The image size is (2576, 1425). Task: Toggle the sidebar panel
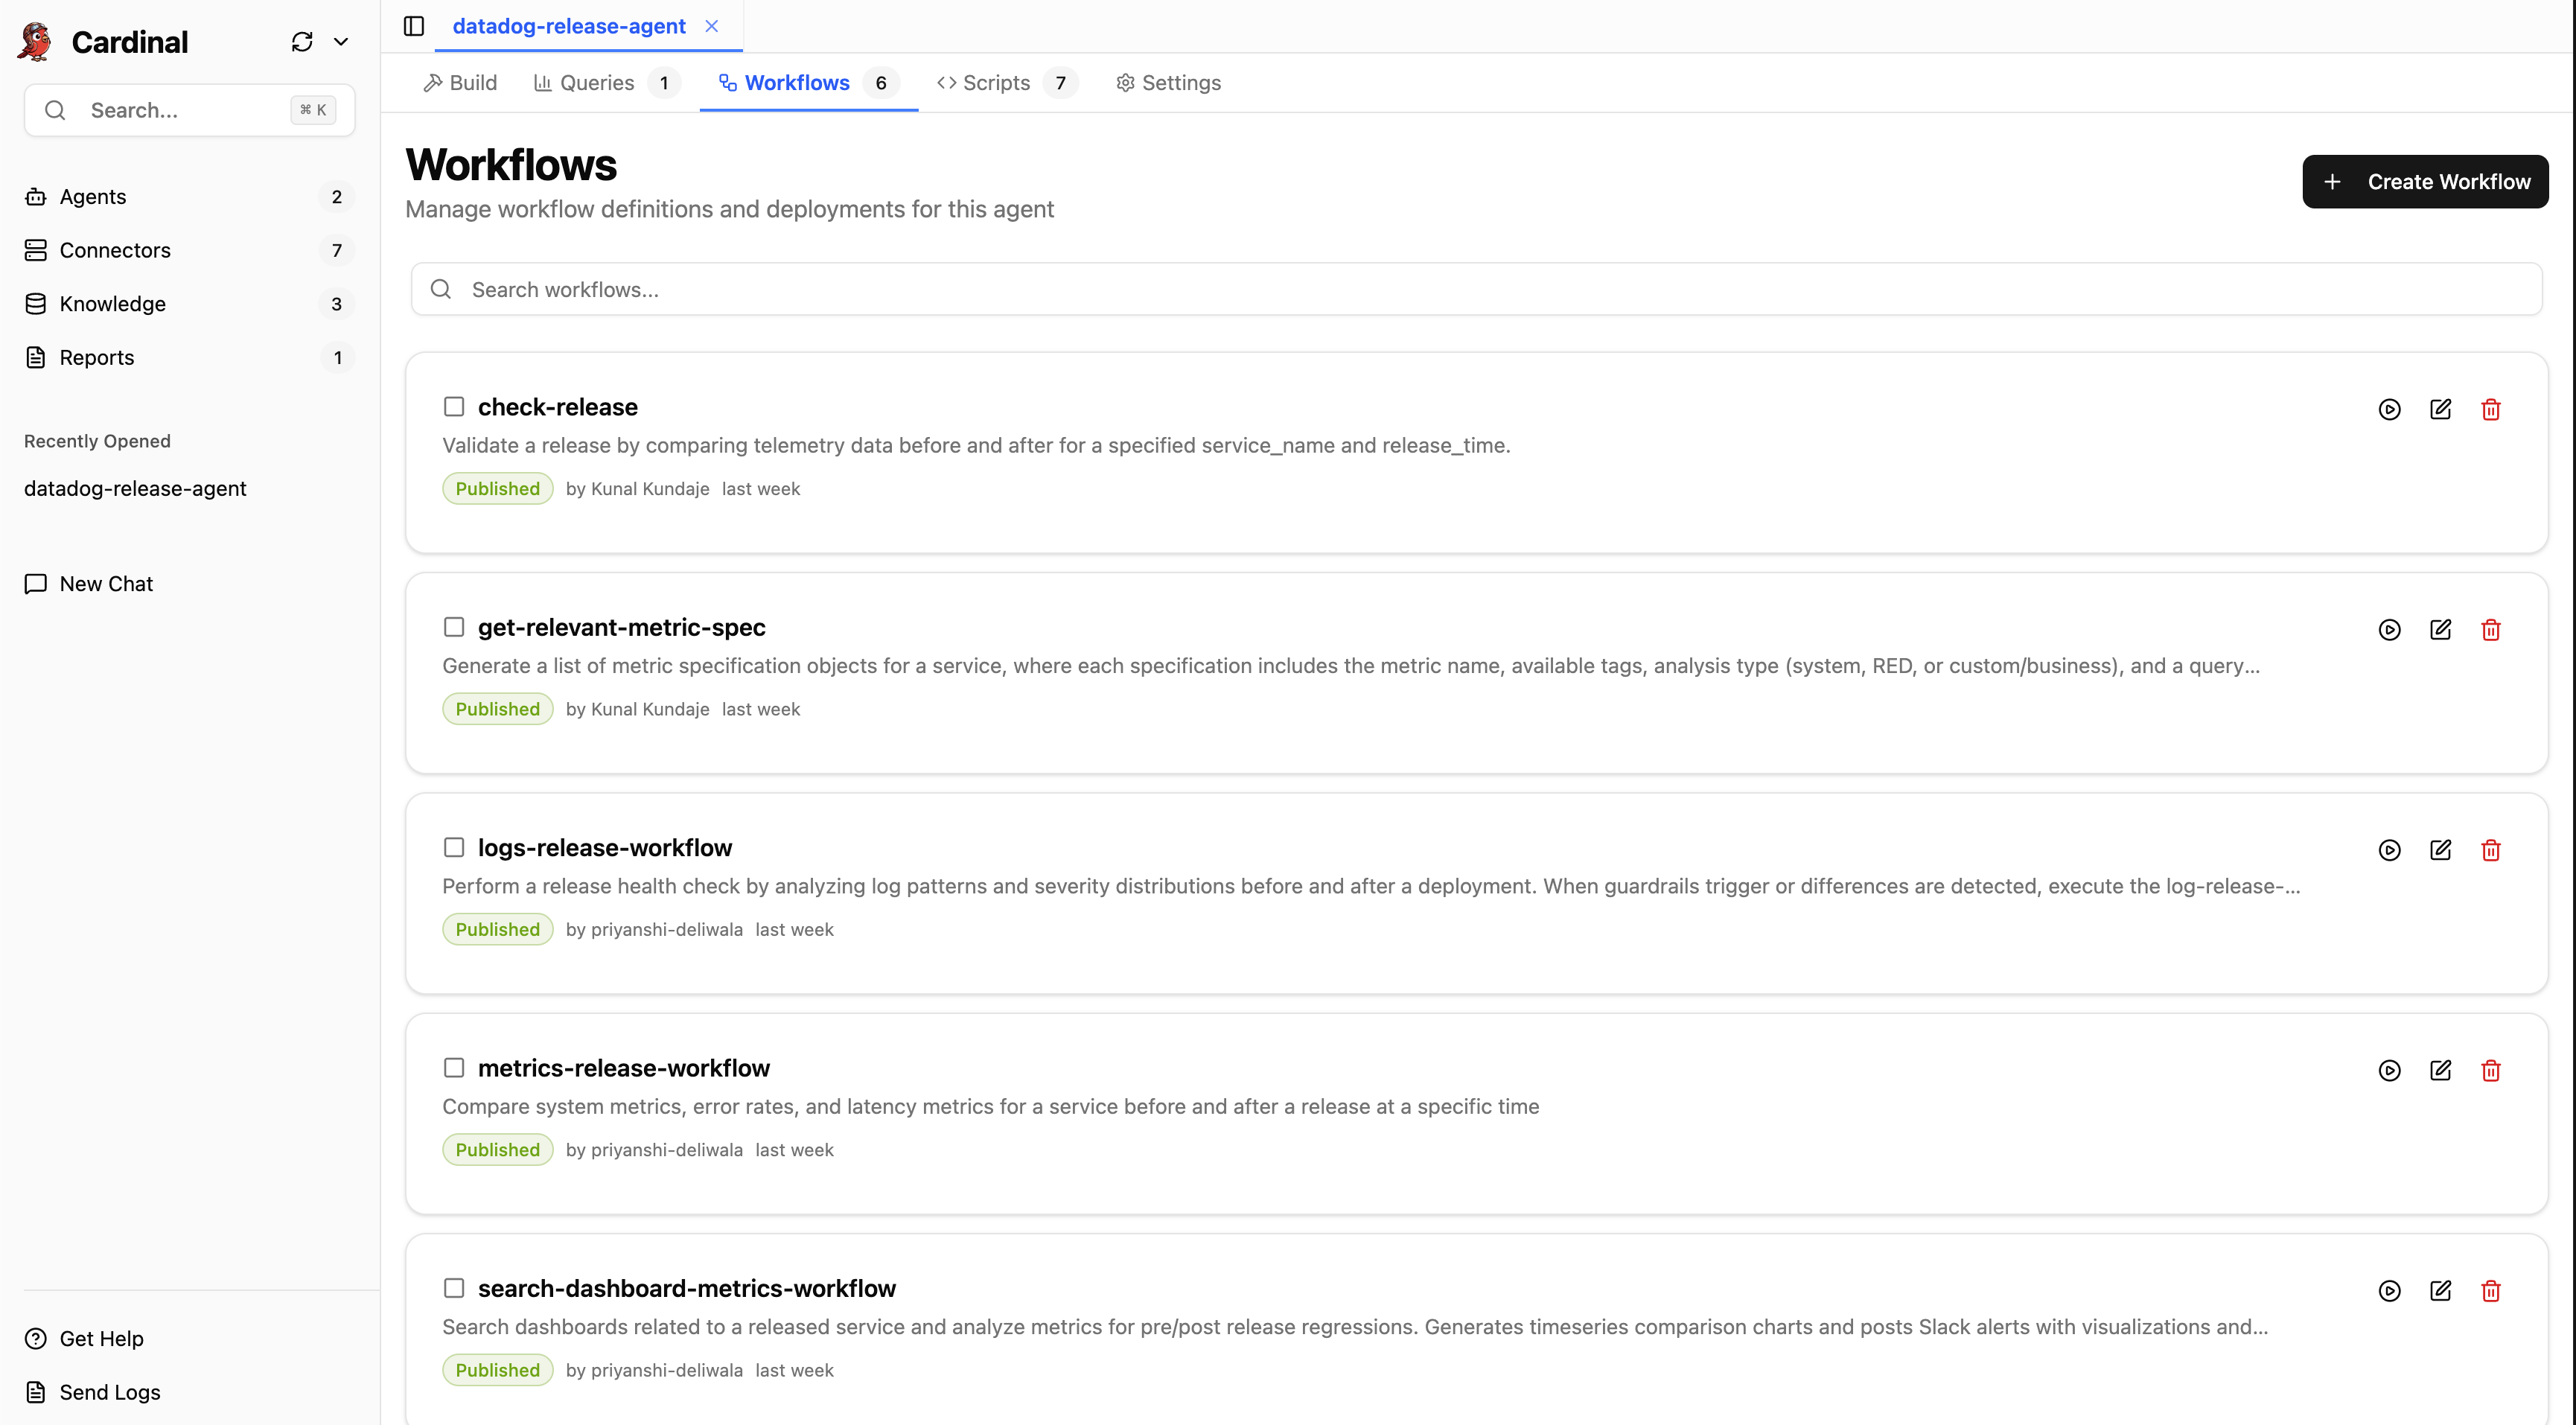(x=413, y=26)
